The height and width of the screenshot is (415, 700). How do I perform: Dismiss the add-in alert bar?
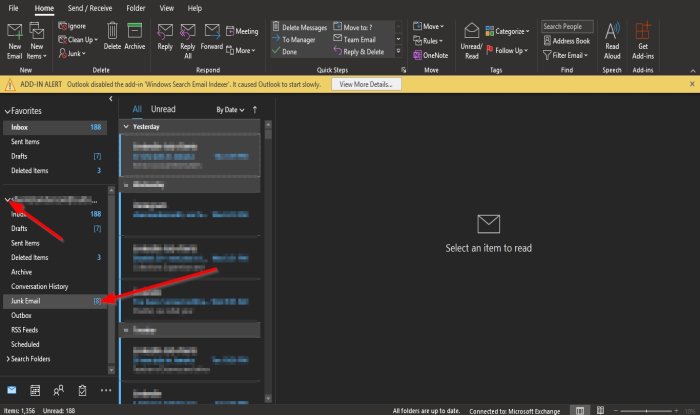point(692,84)
